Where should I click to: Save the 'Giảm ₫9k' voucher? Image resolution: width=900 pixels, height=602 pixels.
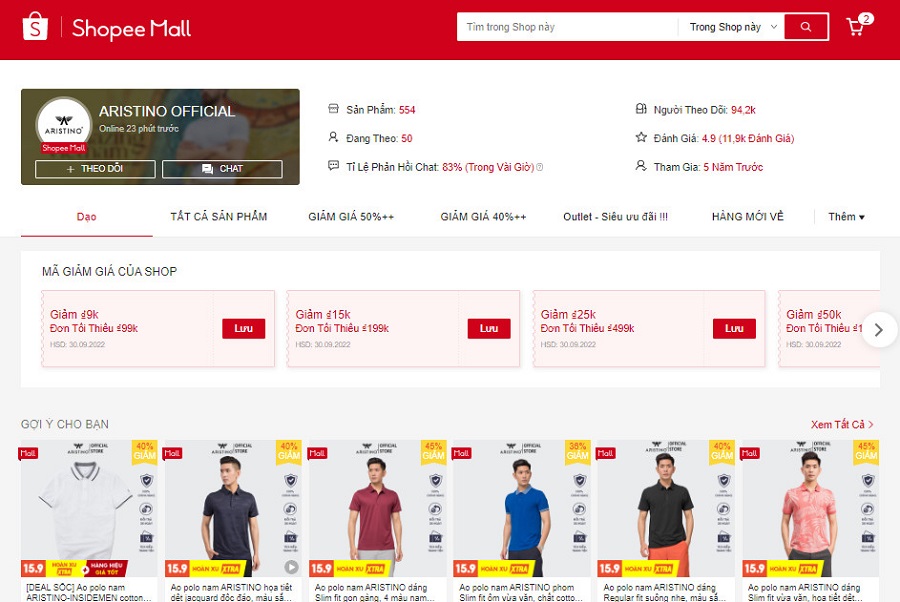click(243, 329)
